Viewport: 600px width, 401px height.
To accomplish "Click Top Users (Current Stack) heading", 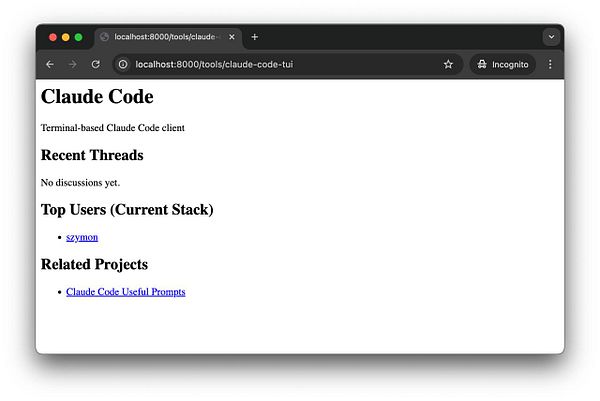I will 127,210.
